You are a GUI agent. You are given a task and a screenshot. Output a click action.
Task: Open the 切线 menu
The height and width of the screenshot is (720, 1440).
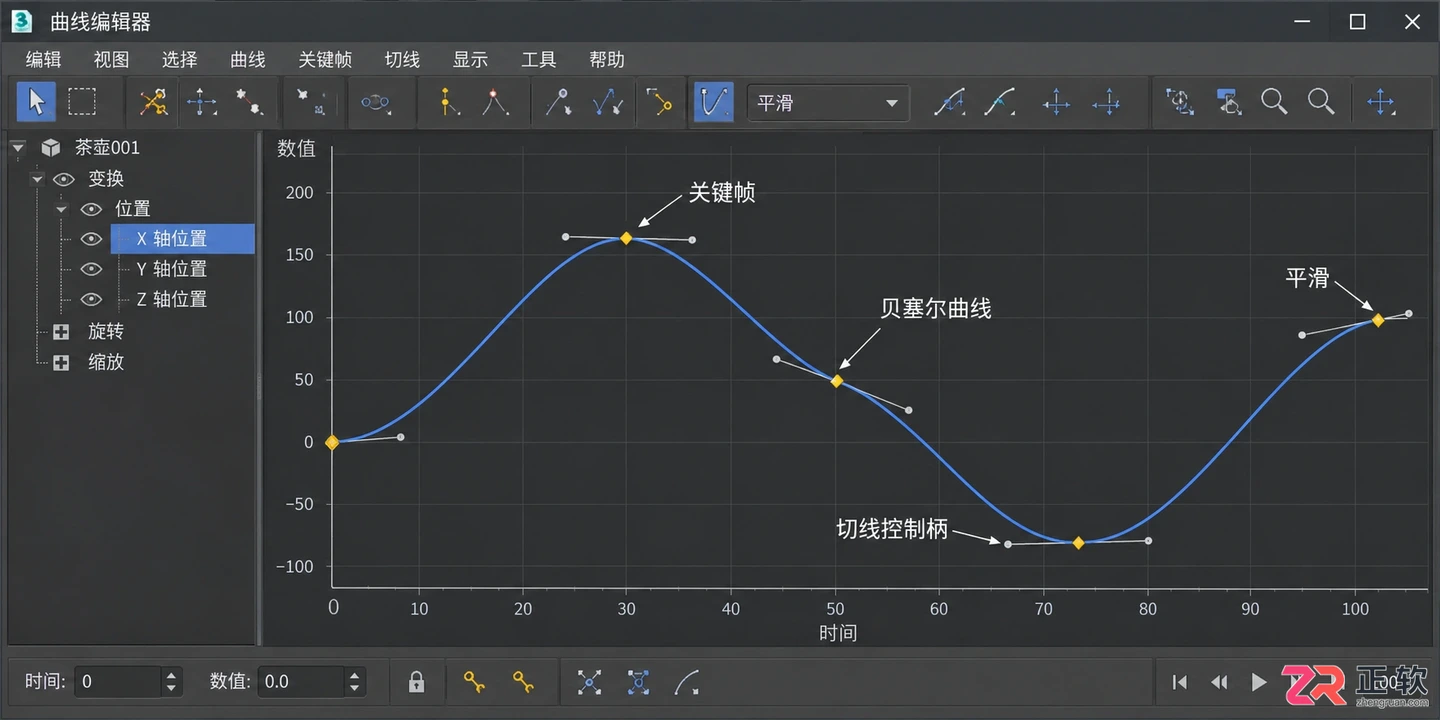402,59
